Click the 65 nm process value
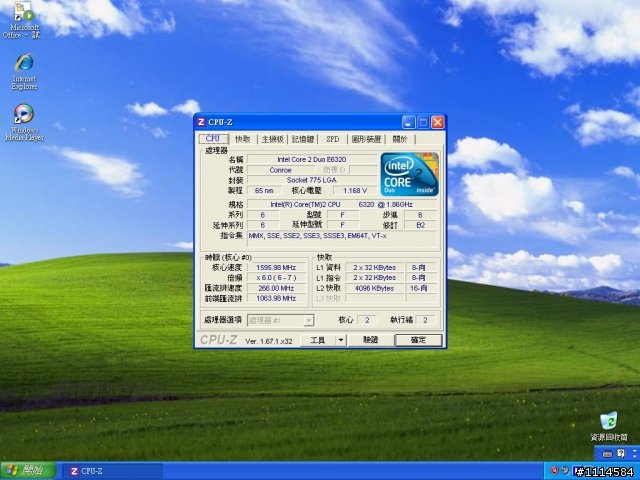The image size is (640, 480). point(264,191)
